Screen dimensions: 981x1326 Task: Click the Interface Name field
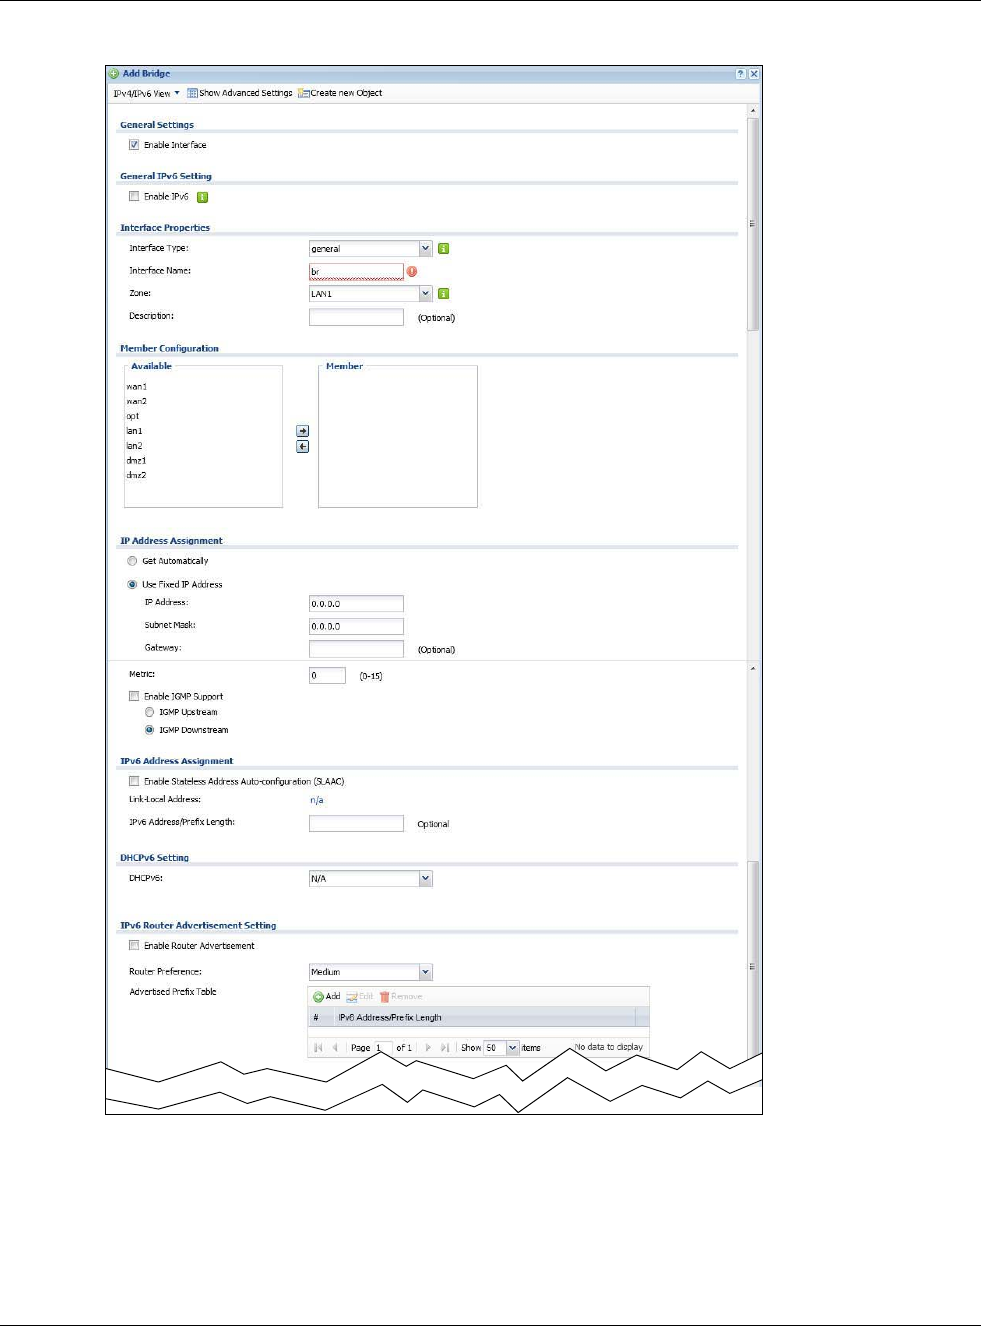pyautogui.click(x=356, y=271)
